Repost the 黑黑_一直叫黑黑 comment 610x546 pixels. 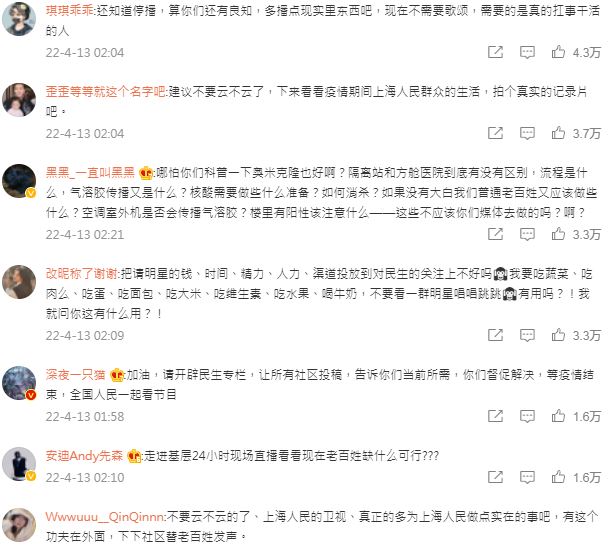pyautogui.click(x=495, y=234)
